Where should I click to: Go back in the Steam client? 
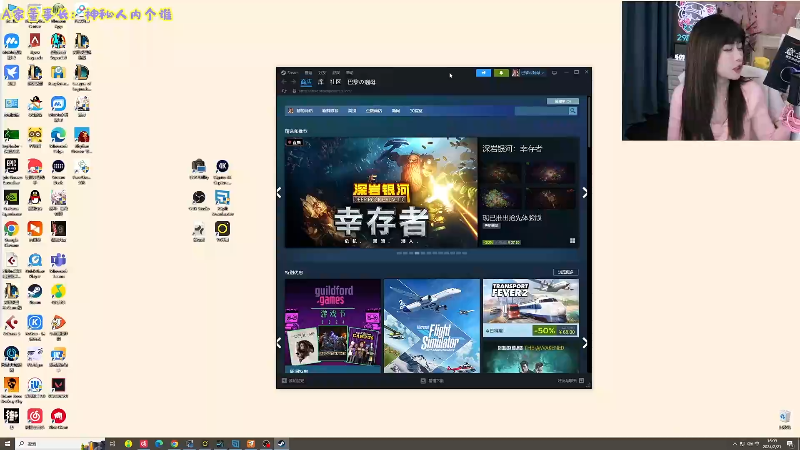pos(284,82)
